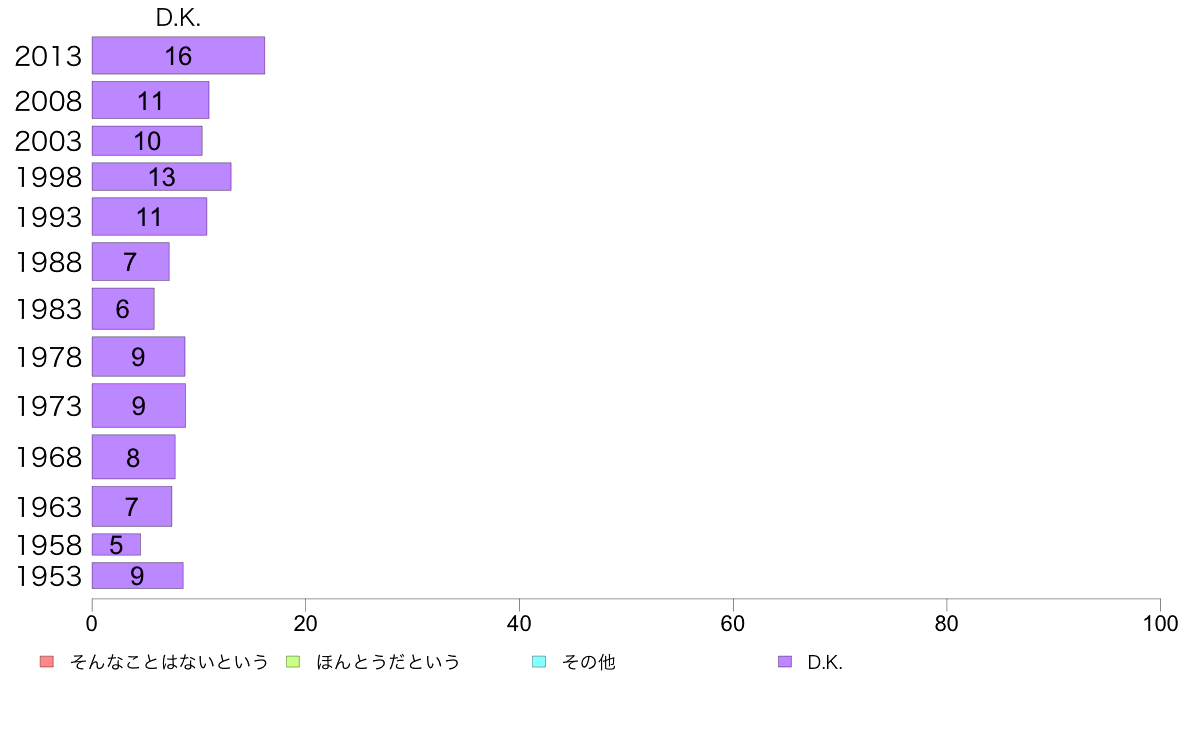
Task: Select the 2003 bar showing 10
Action: (147, 141)
